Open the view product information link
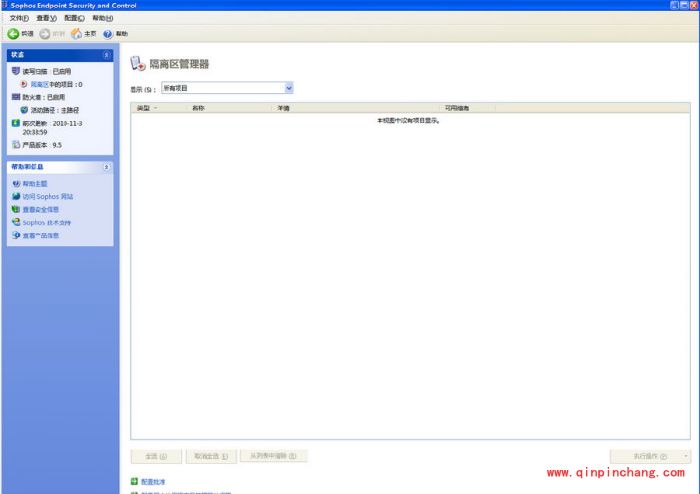 pos(41,236)
